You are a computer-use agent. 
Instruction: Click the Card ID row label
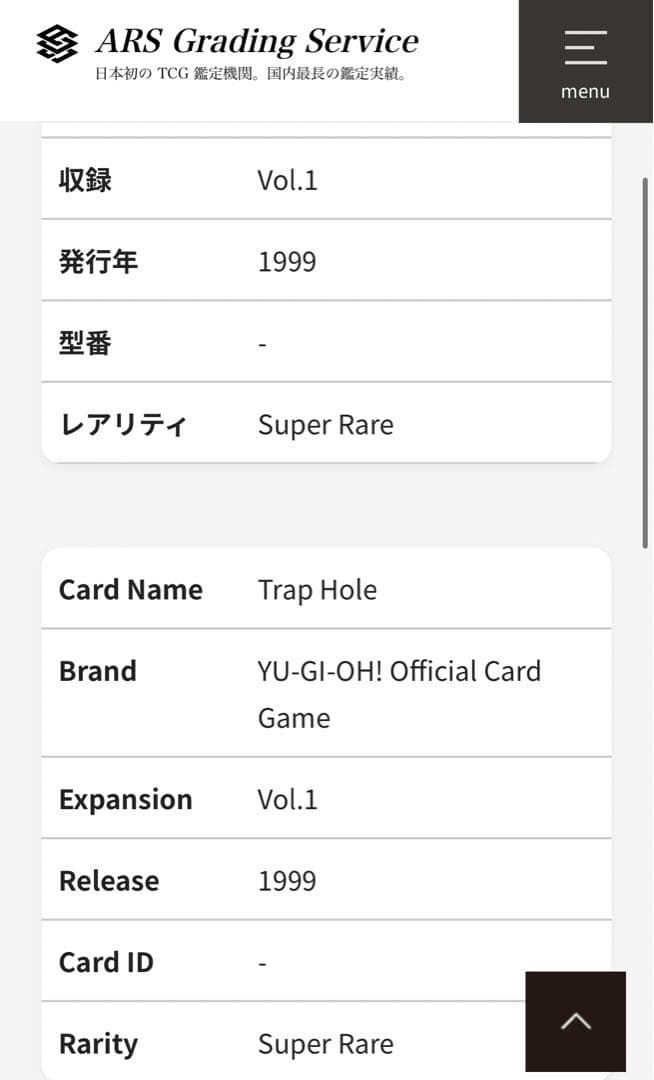click(x=106, y=962)
